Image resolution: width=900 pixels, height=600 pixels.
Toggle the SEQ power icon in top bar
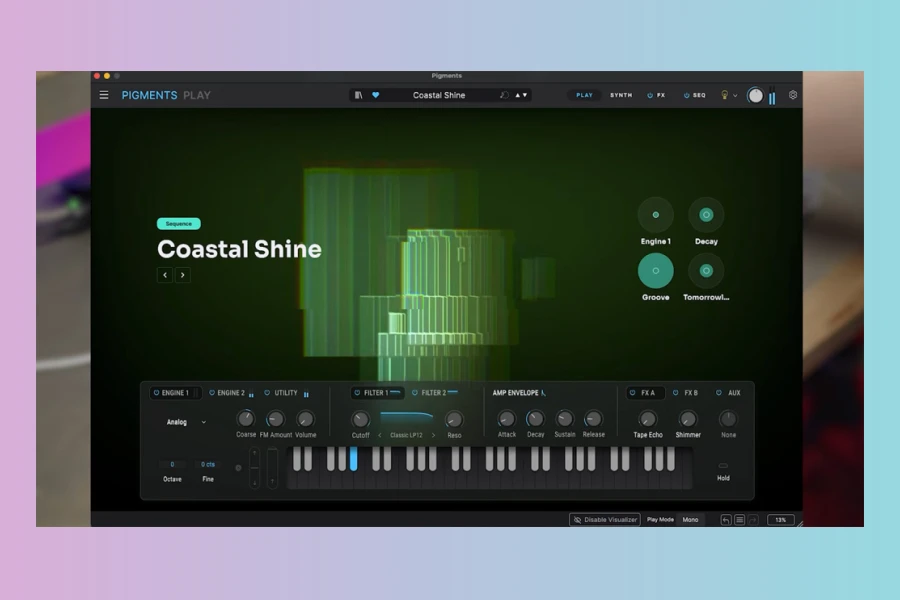click(x=686, y=95)
